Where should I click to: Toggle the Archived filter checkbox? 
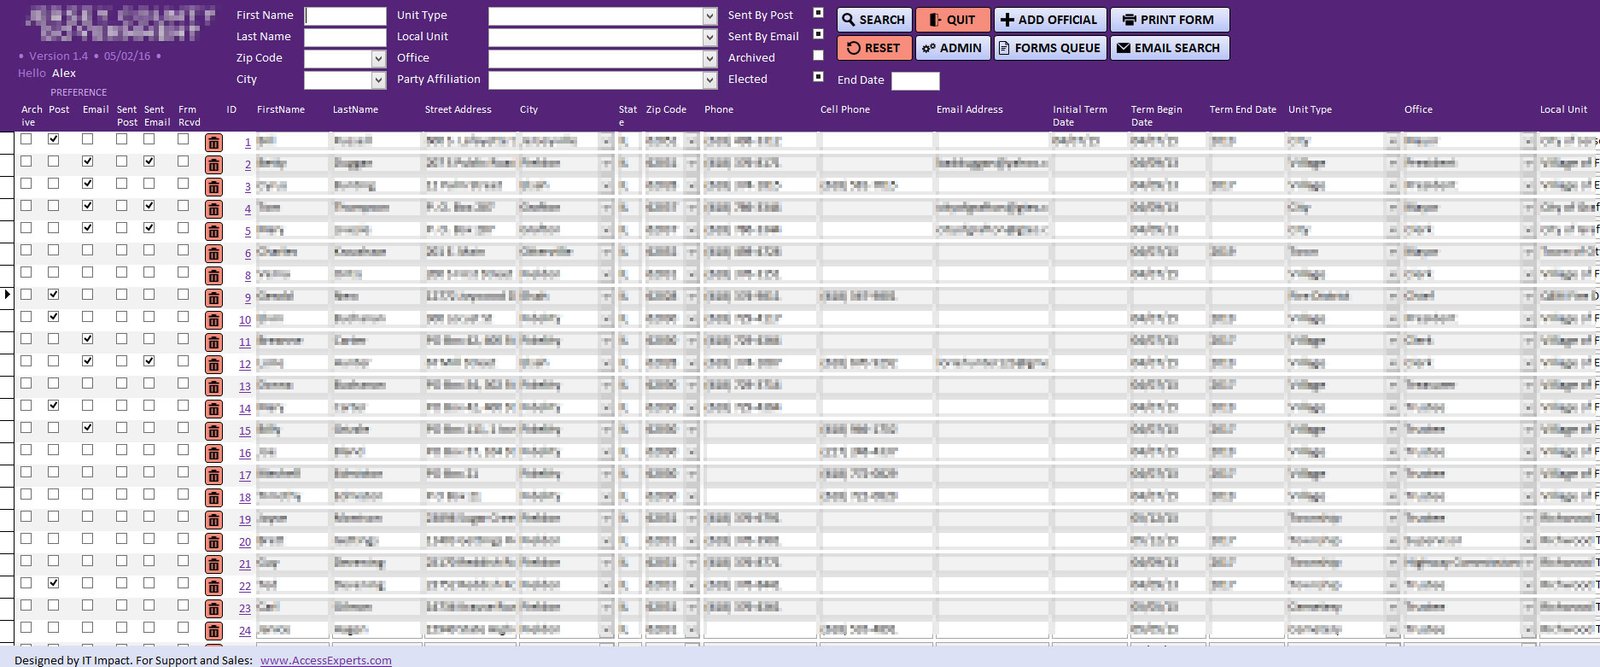pos(818,56)
